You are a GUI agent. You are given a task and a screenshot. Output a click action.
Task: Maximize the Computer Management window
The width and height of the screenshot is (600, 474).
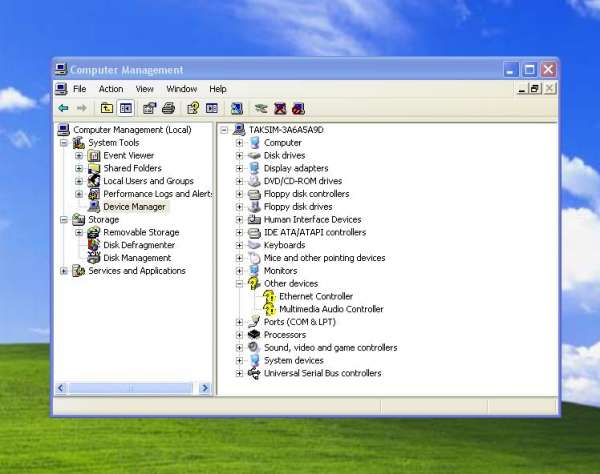click(530, 70)
